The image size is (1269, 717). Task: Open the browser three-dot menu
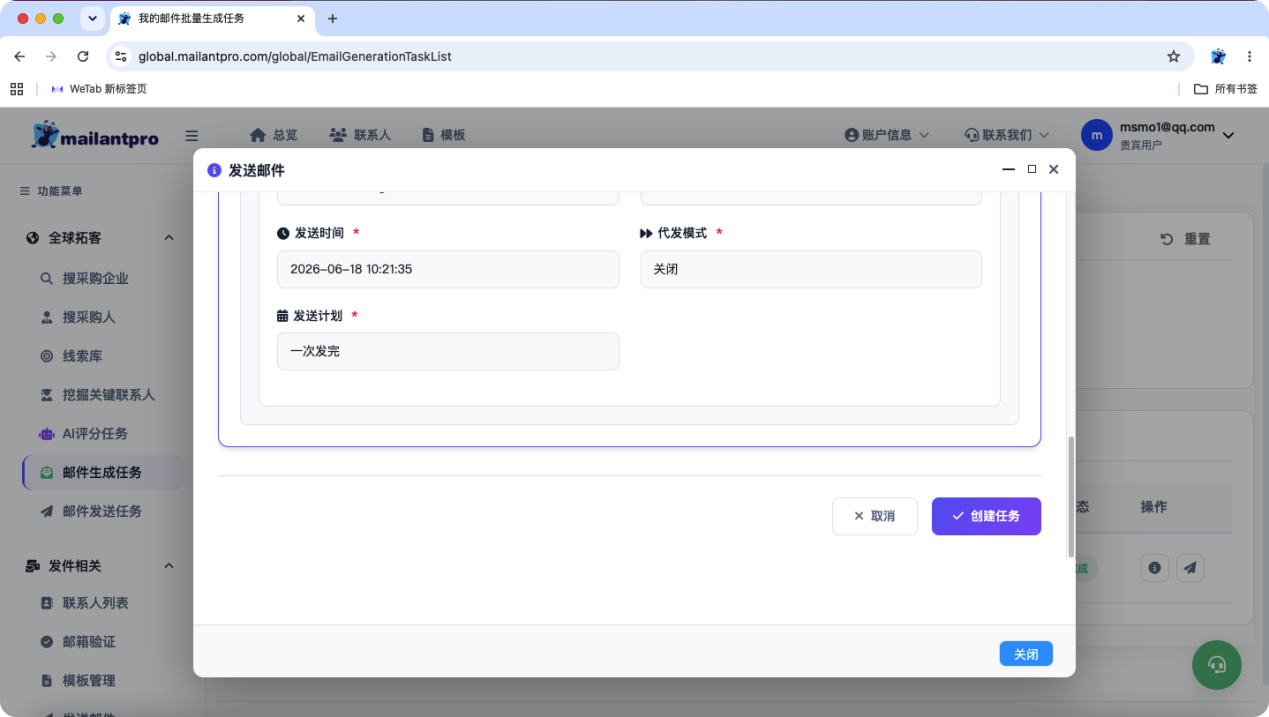pos(1250,57)
